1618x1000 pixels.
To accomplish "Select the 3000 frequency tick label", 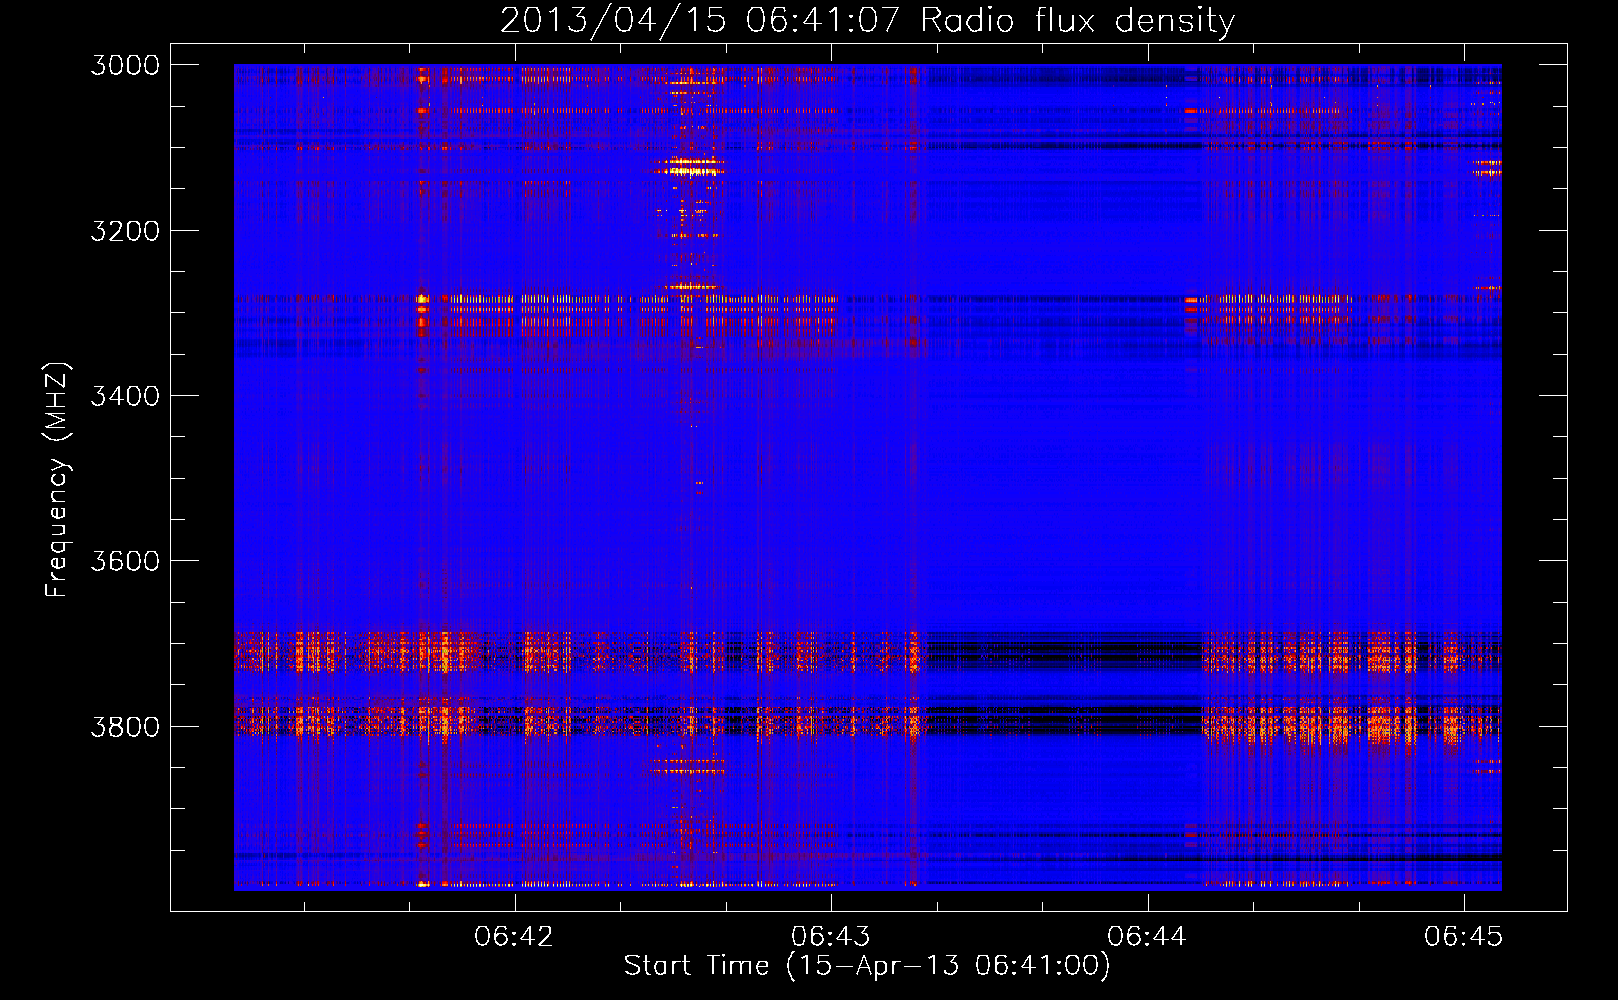I will [125, 65].
